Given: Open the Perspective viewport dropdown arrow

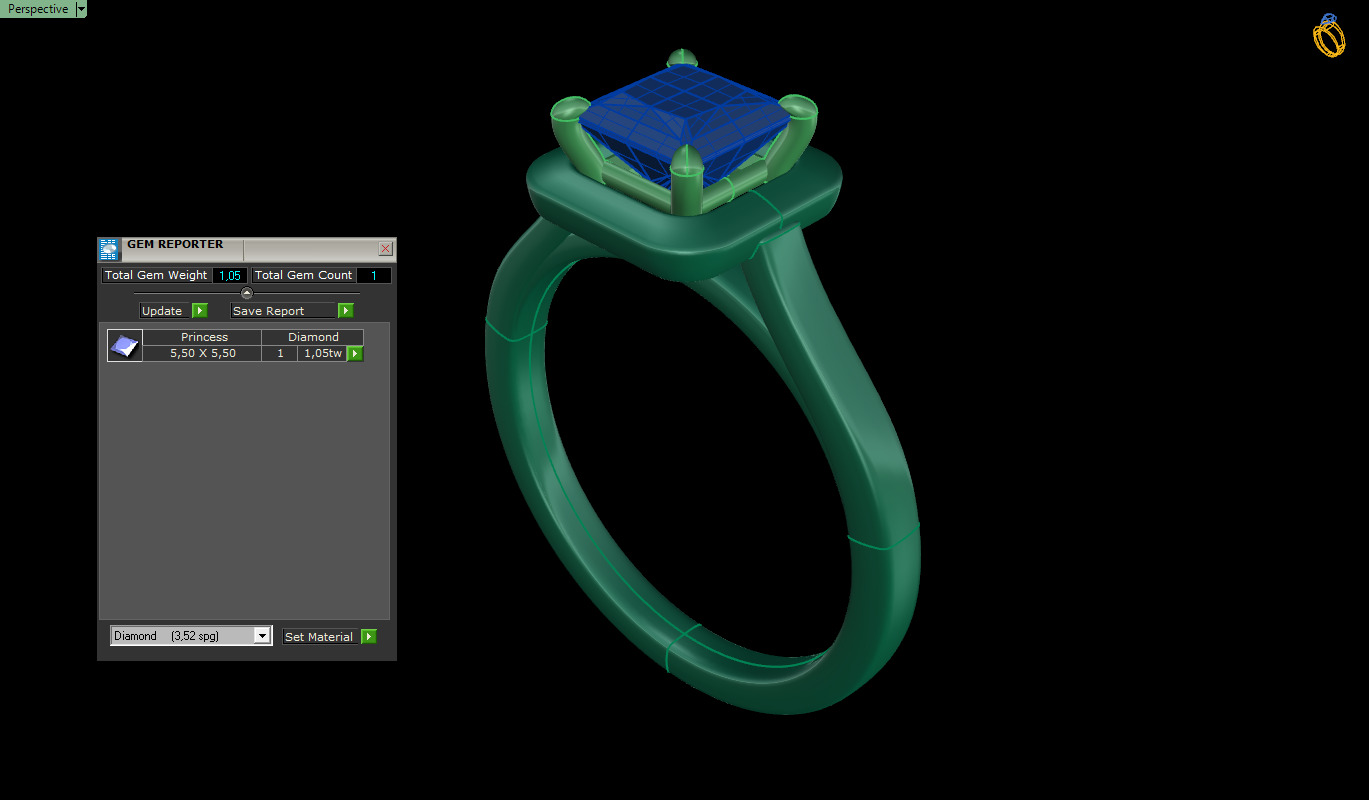Looking at the screenshot, I should tap(81, 9).
